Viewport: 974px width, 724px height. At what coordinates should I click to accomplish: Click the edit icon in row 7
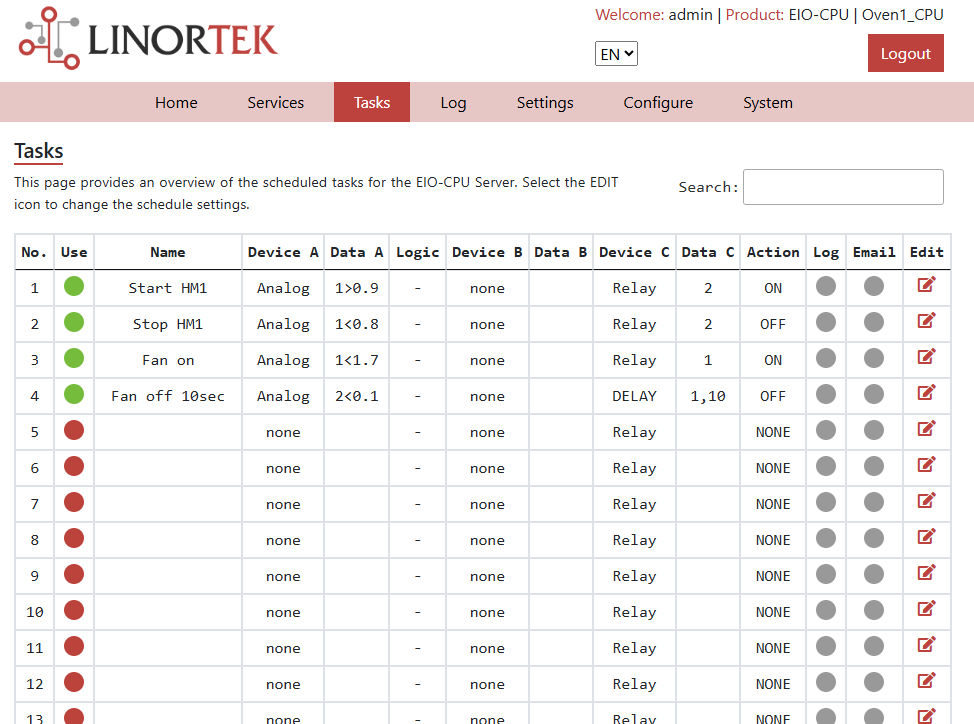pyautogui.click(x=926, y=501)
